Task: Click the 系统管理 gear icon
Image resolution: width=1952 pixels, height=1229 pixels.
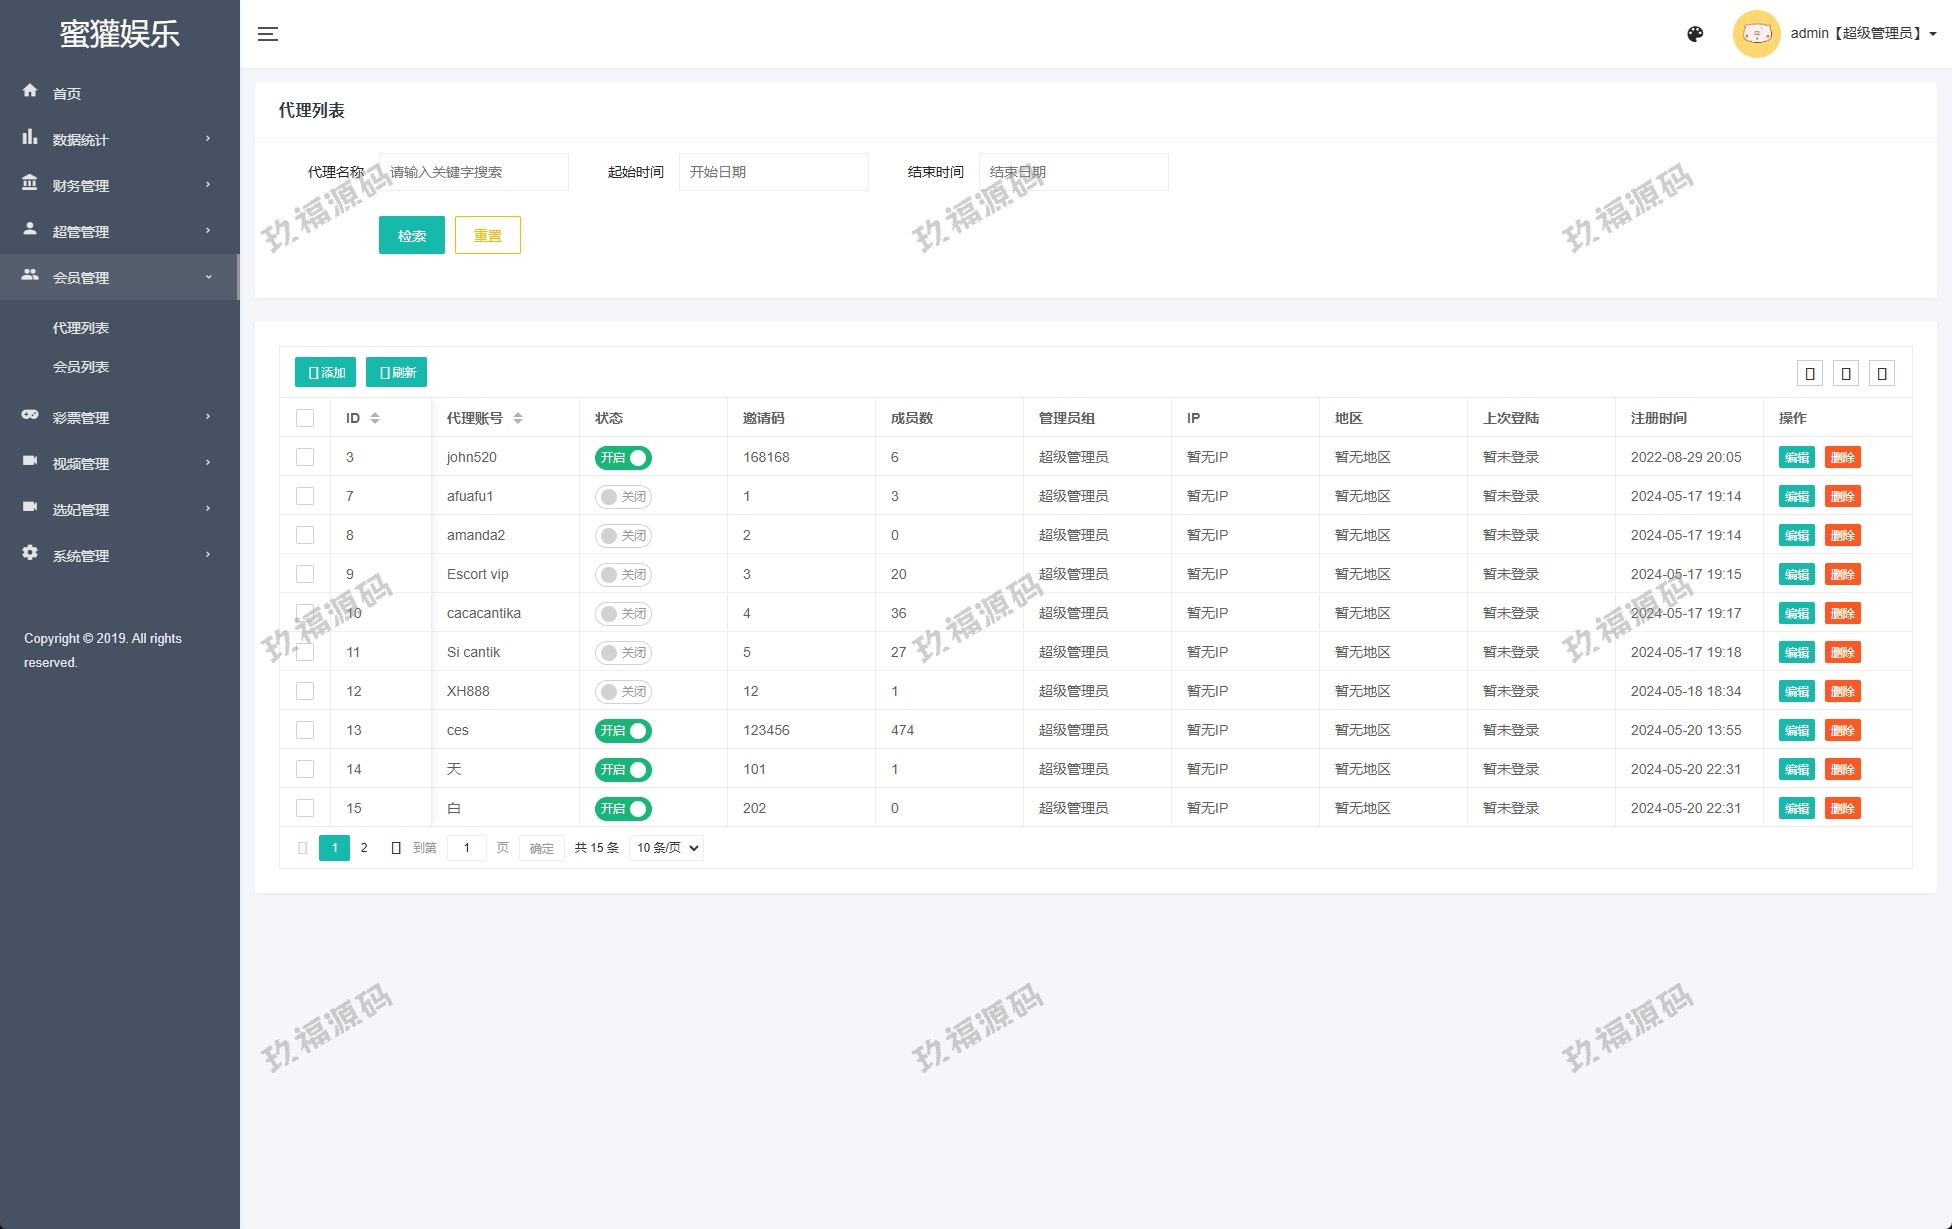Action: point(30,553)
